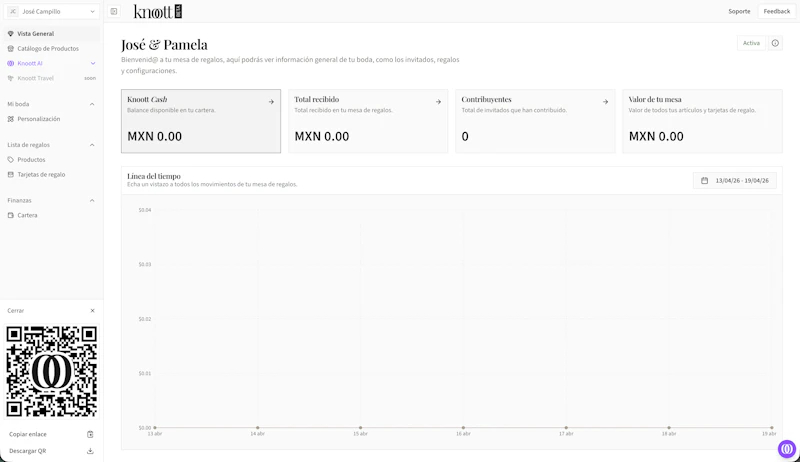Open the 13/04/26 - 19/04/26 date picker
The height and width of the screenshot is (462, 800).
[735, 181]
